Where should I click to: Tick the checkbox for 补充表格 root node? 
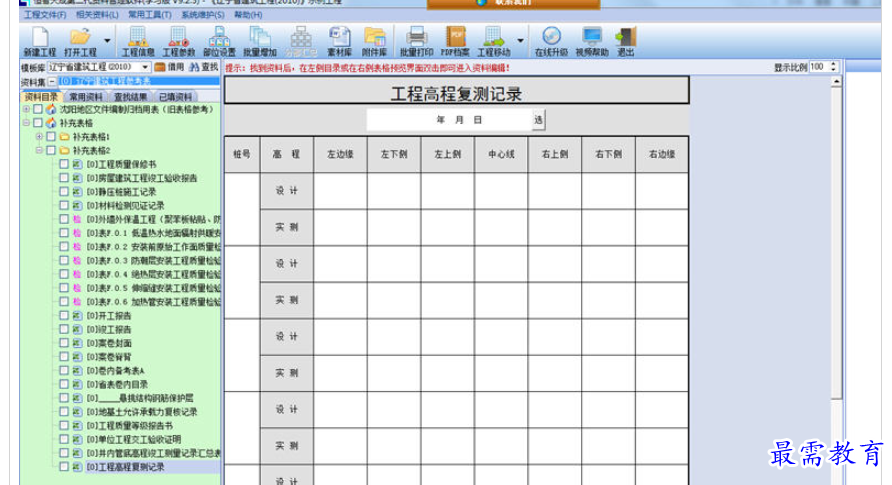coord(38,123)
